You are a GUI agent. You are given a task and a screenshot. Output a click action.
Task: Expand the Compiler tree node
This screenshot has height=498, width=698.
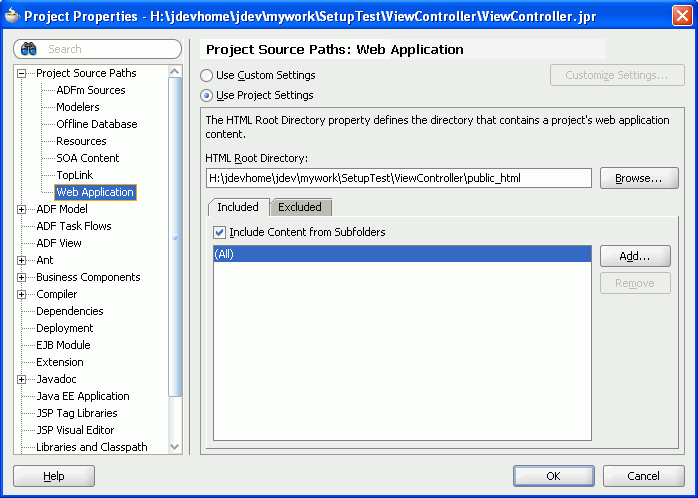(21, 294)
